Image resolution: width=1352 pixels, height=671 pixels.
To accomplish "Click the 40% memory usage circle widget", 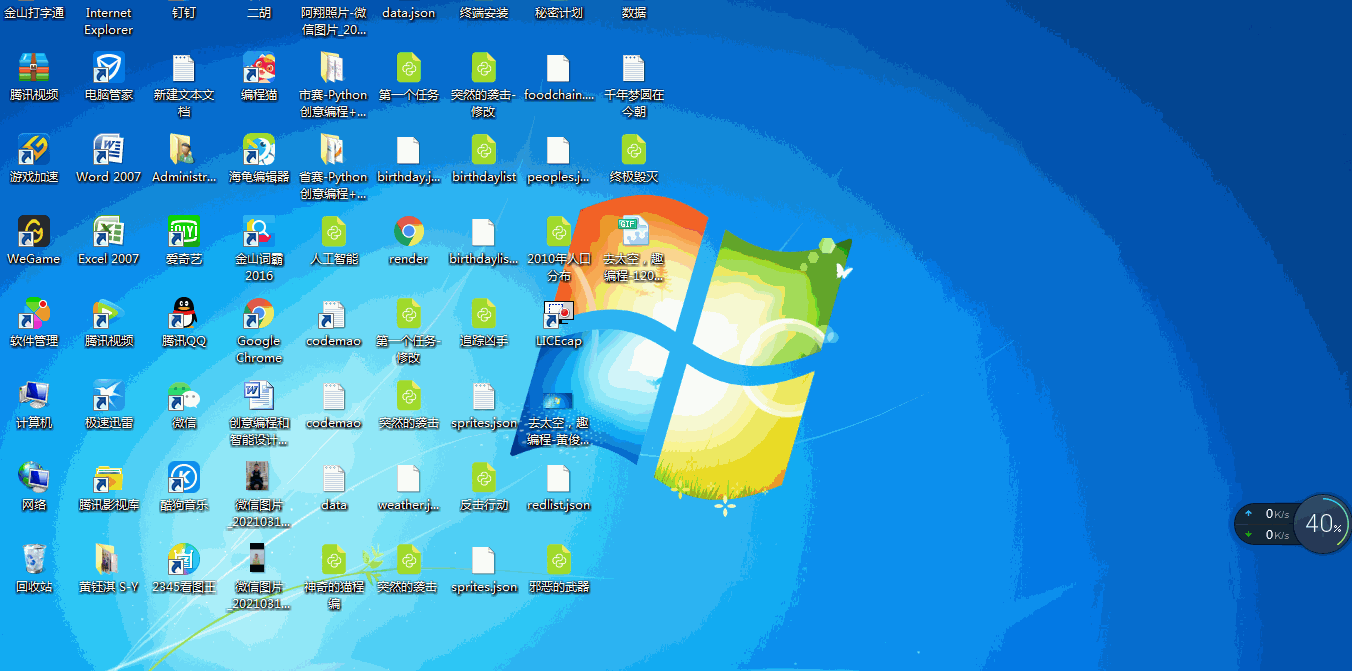I will pyautogui.click(x=1322, y=523).
